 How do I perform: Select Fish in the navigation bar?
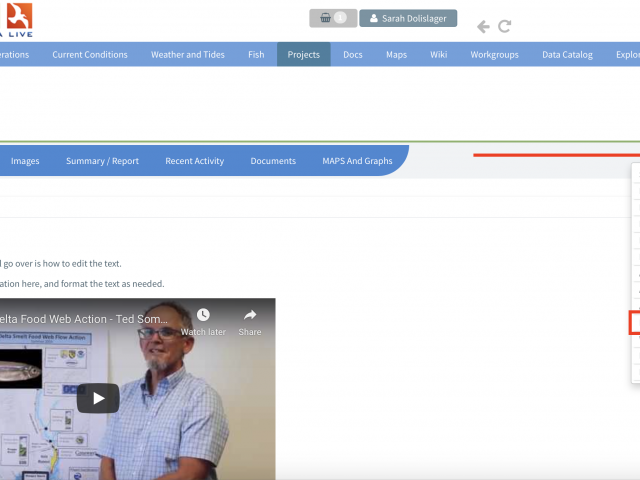[256, 55]
